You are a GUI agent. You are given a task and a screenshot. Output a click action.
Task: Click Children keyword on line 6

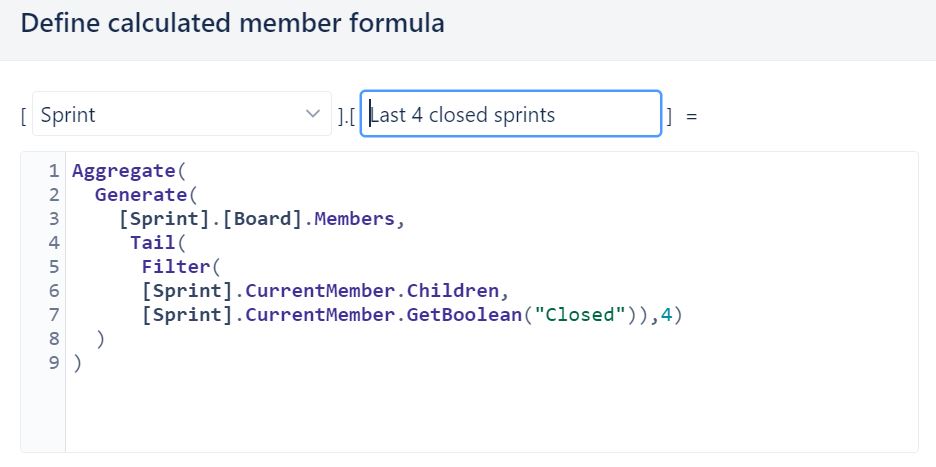pos(452,290)
